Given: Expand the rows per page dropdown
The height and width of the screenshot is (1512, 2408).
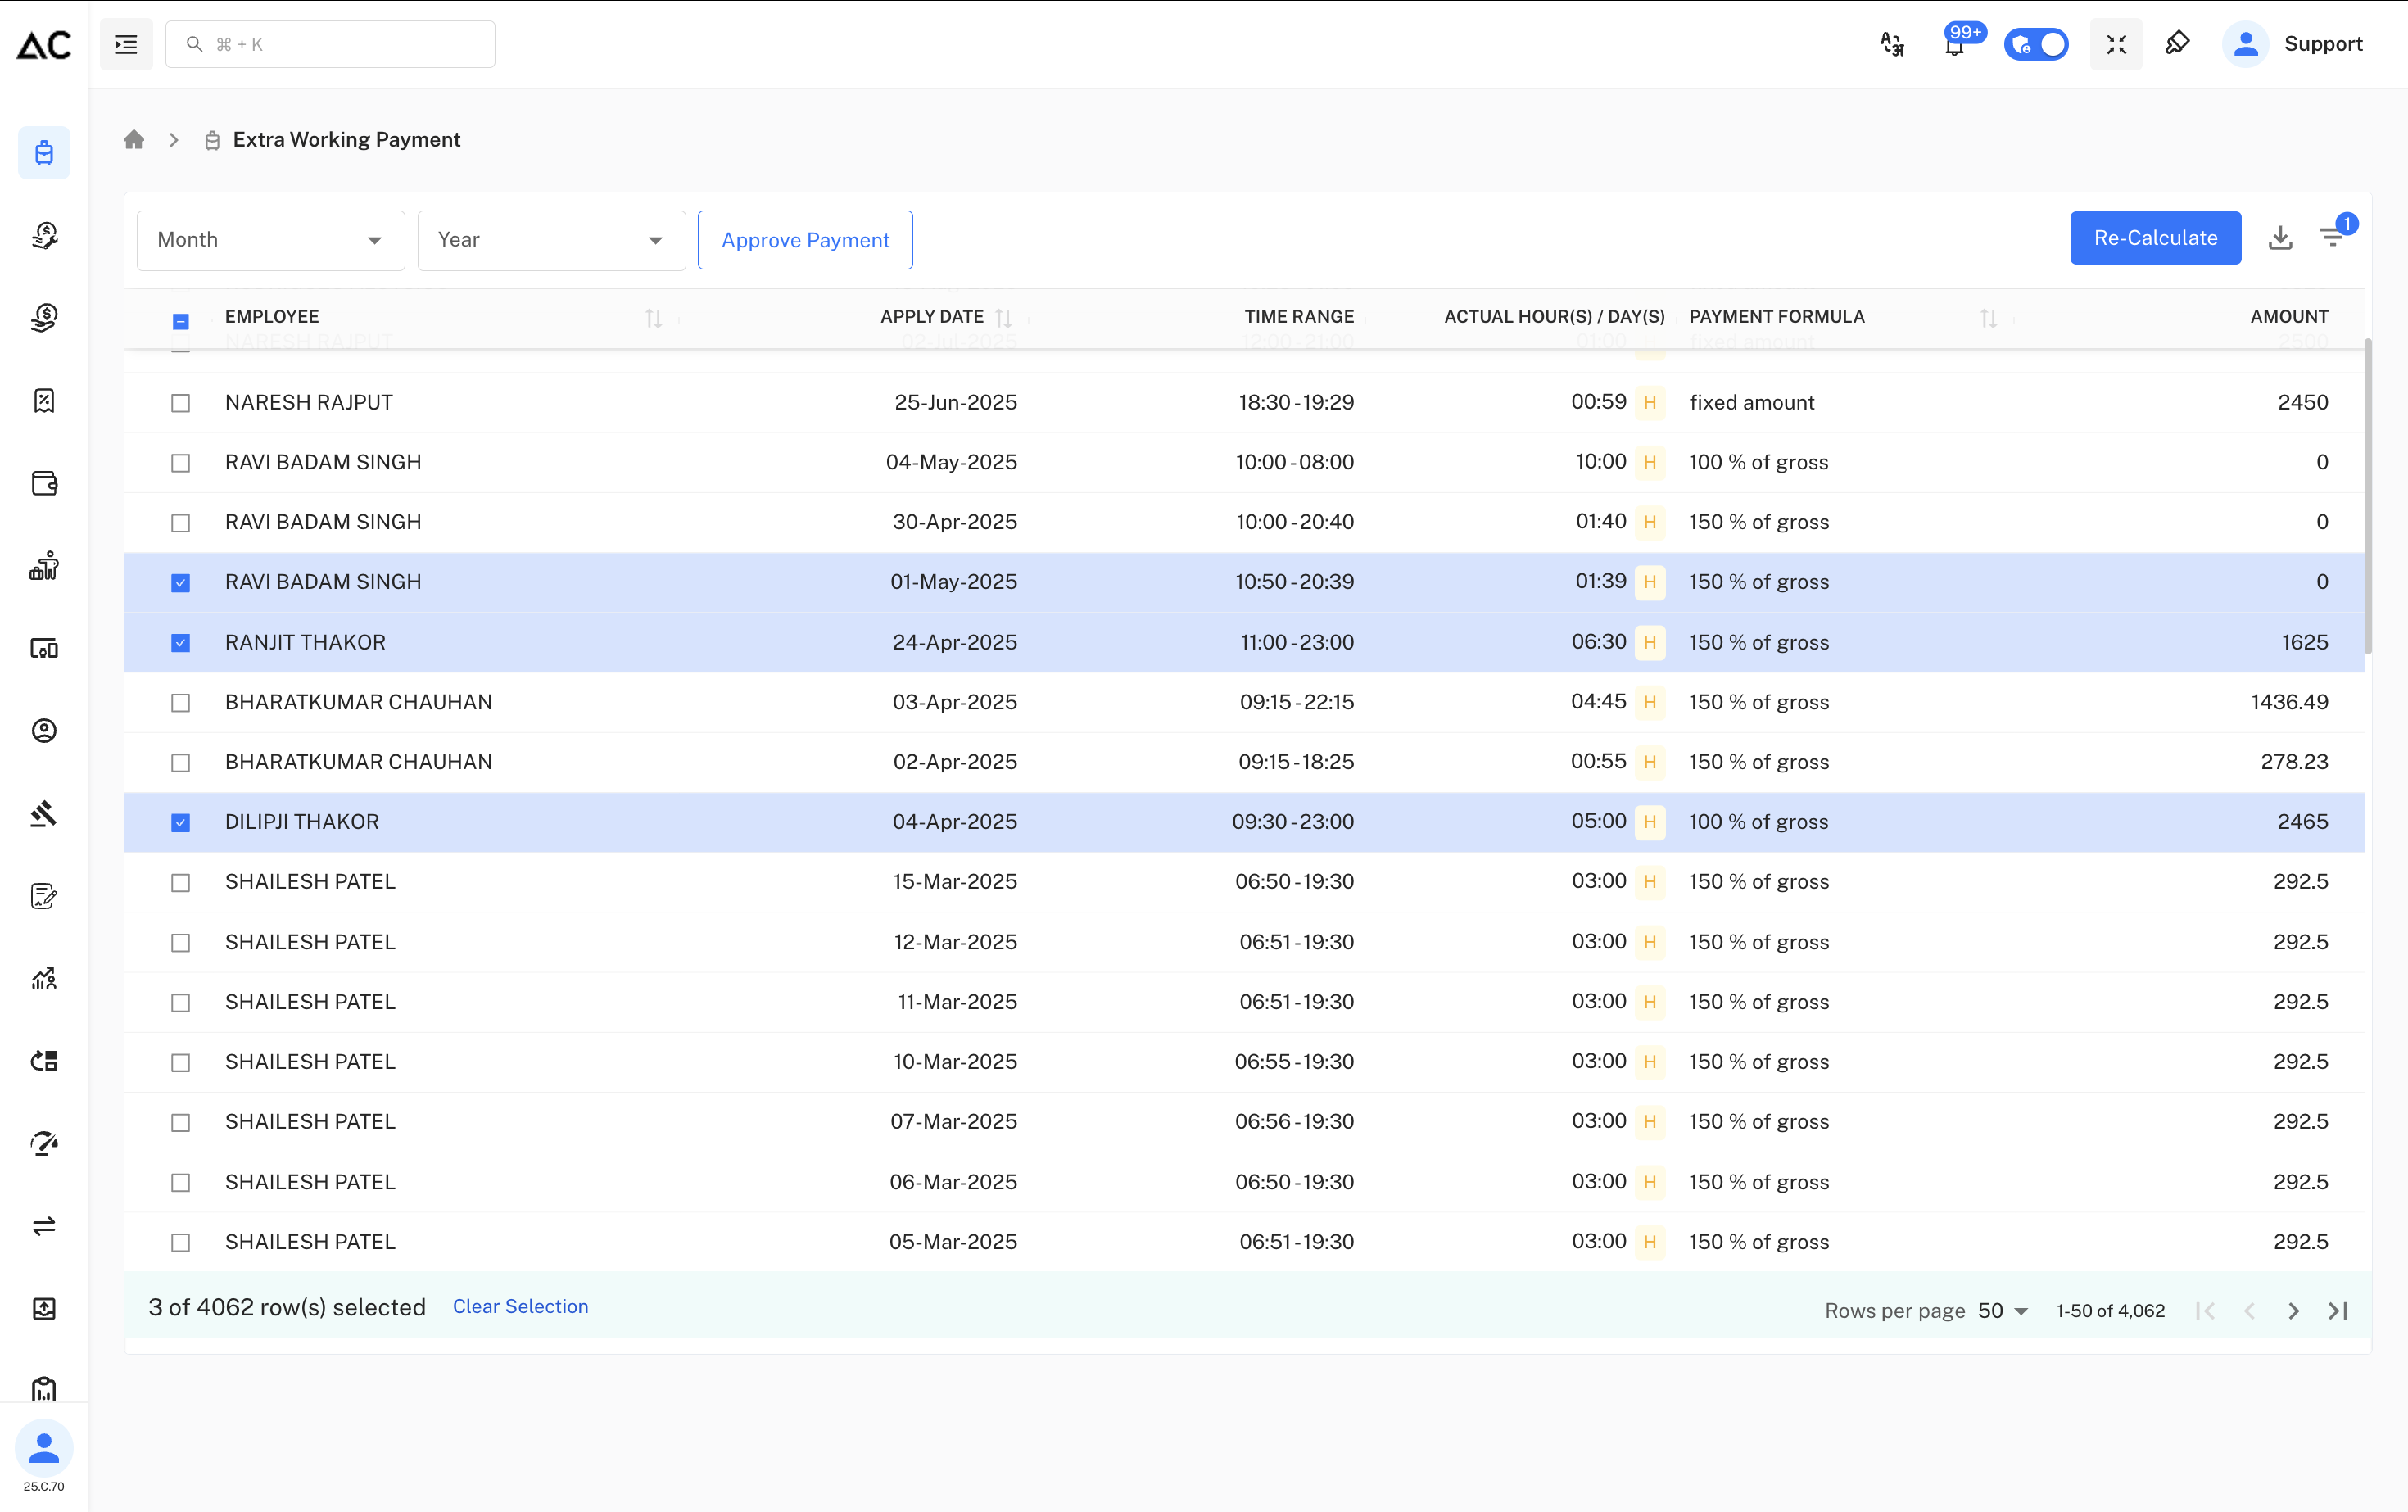Looking at the screenshot, I should coord(2003,1311).
